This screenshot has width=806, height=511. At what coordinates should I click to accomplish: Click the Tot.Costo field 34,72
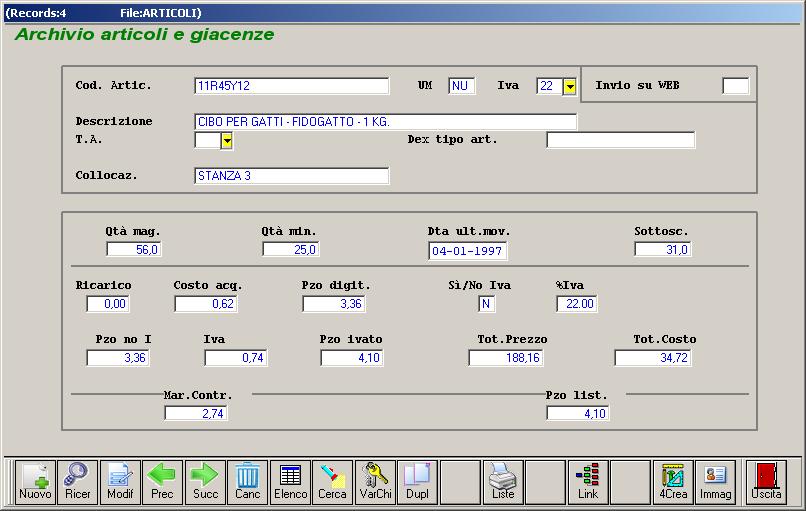pyautogui.click(x=653, y=358)
